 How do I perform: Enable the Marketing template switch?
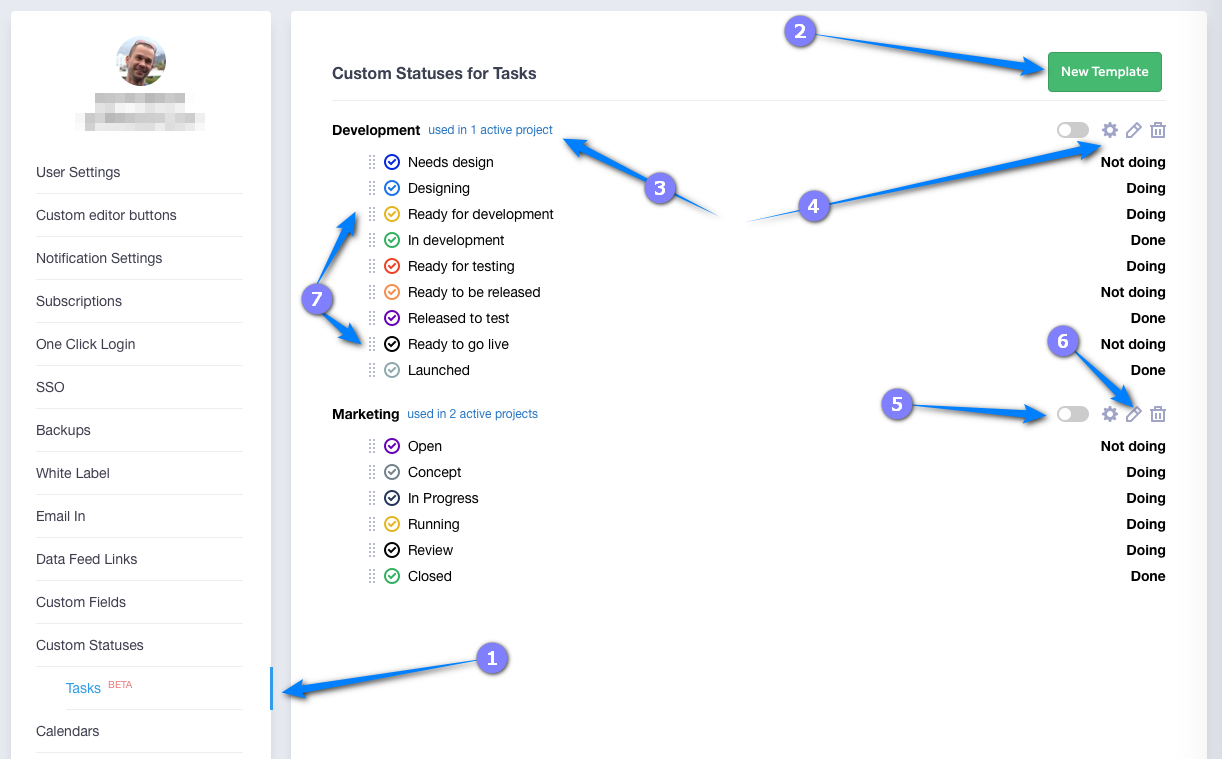(x=1072, y=414)
